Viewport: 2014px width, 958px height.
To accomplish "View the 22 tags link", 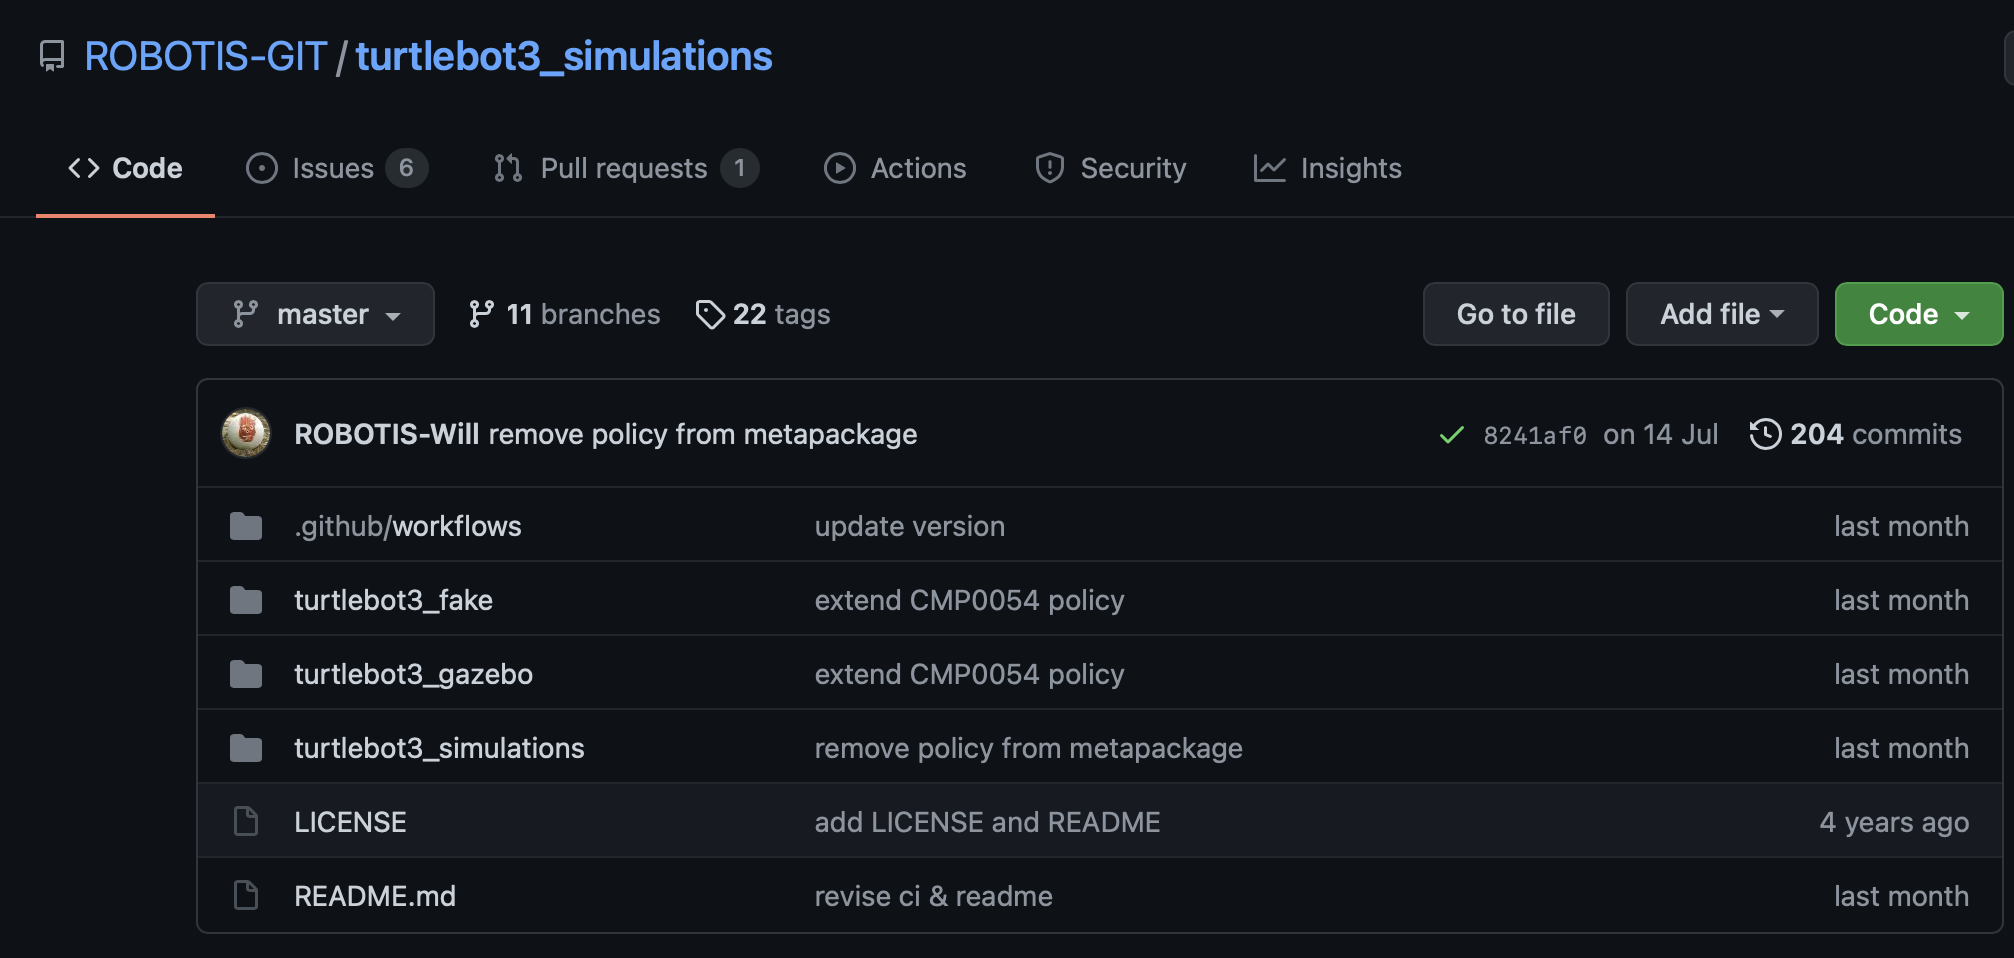I will click(x=763, y=314).
